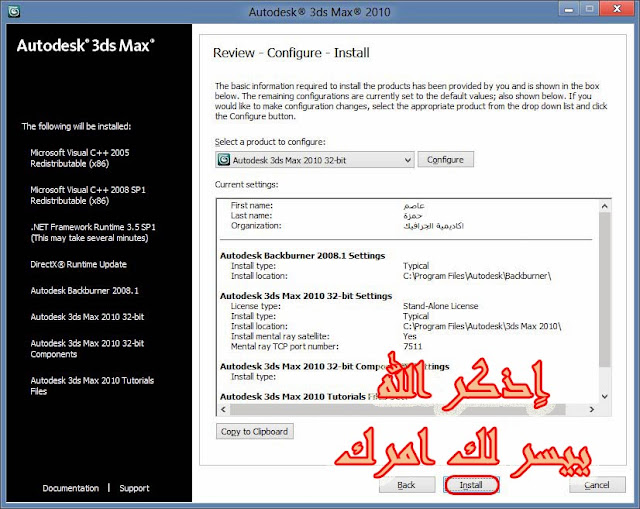Click the app icon in title bar
The image size is (640, 509).
(14, 11)
